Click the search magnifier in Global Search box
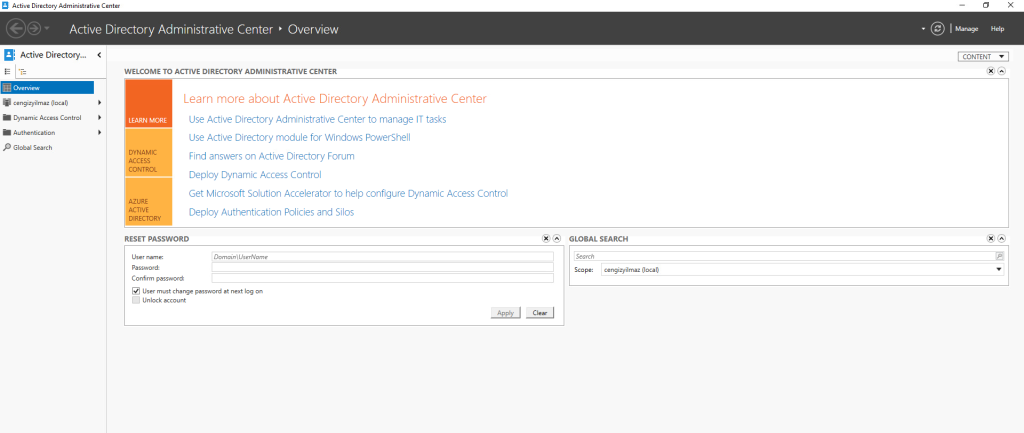Viewport: 1024px width, 433px height. tap(999, 256)
